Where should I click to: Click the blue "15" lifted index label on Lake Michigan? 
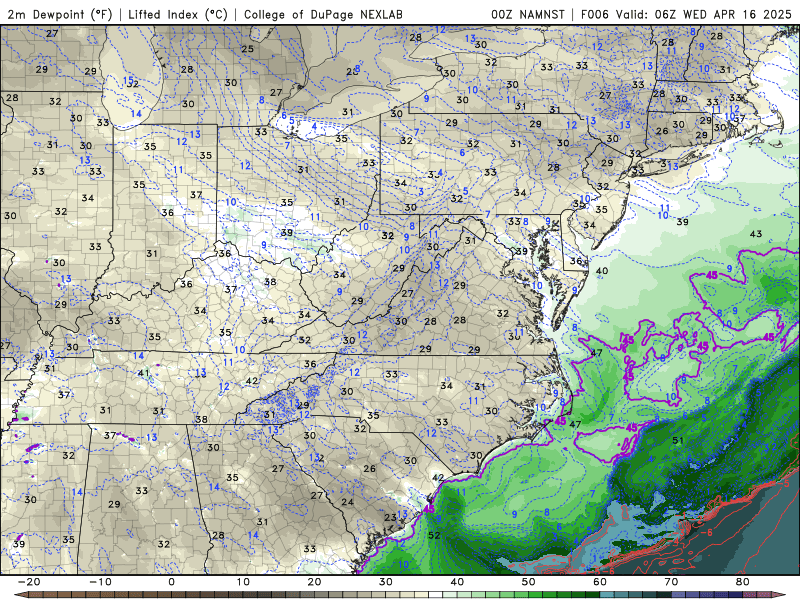(x=128, y=80)
